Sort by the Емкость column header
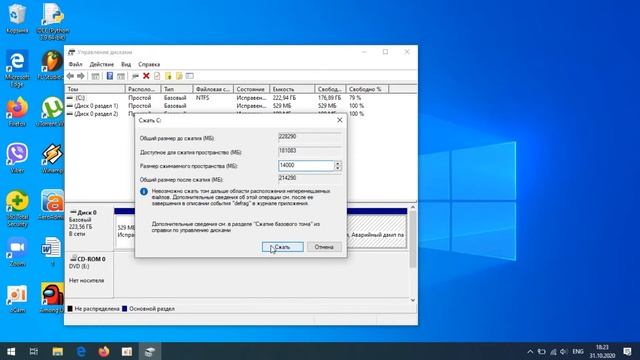 point(292,89)
